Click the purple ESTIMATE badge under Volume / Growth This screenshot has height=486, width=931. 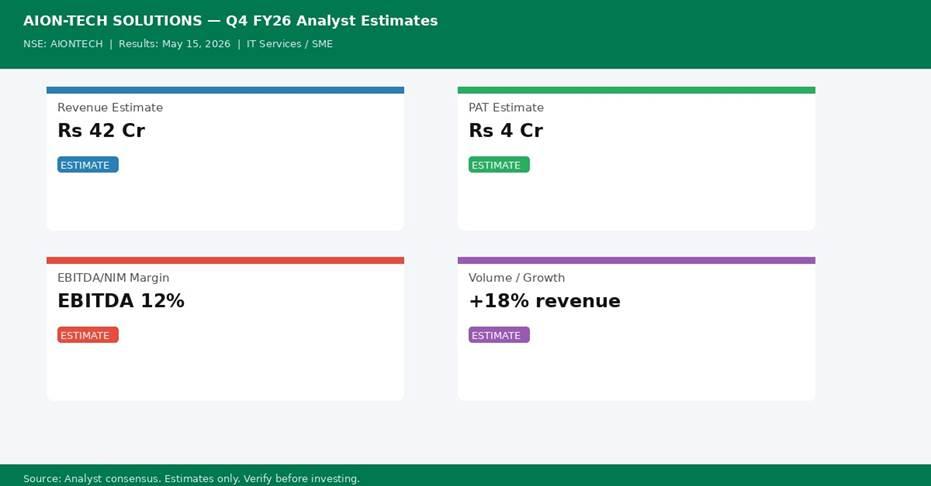[499, 335]
